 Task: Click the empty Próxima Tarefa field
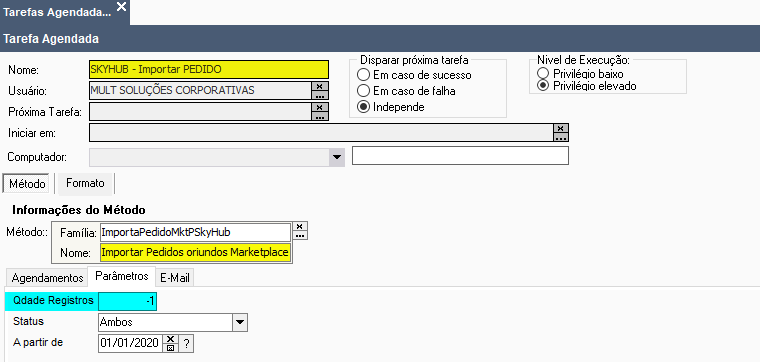(200, 111)
